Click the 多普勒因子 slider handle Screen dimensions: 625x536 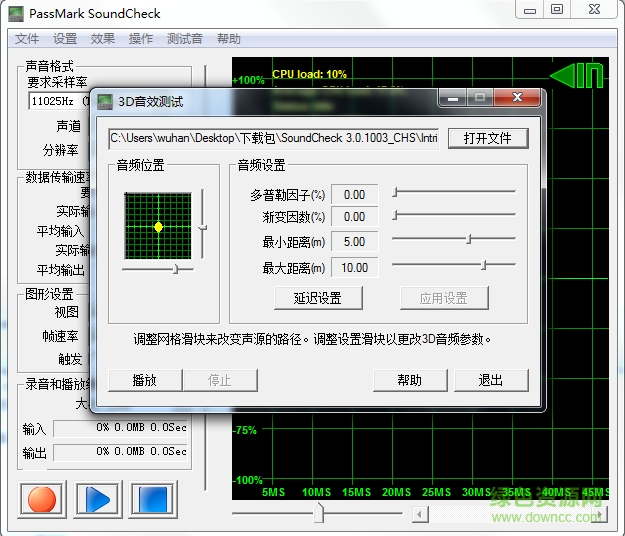(x=396, y=190)
